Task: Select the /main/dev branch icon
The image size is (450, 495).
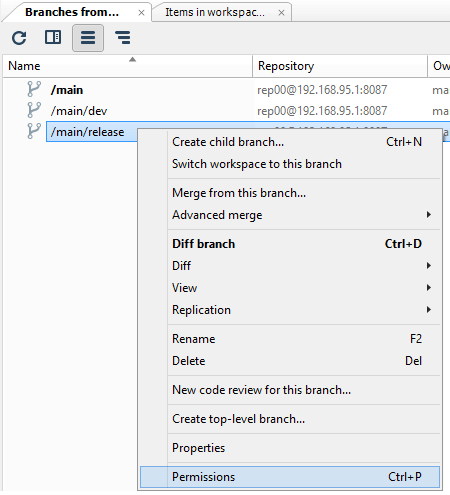Action: 34,110
